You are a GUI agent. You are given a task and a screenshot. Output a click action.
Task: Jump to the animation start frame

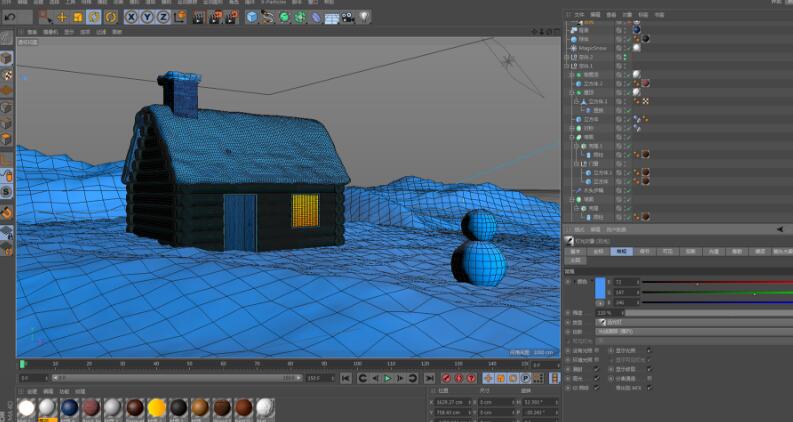pos(346,379)
